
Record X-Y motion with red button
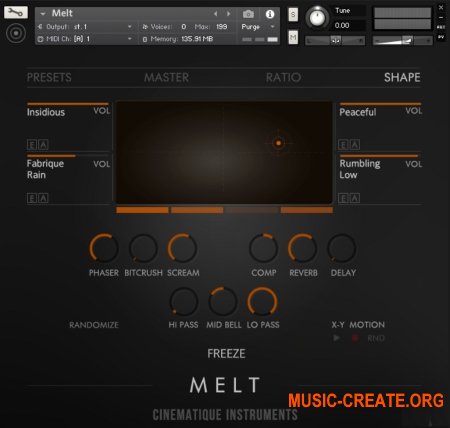tap(355, 338)
